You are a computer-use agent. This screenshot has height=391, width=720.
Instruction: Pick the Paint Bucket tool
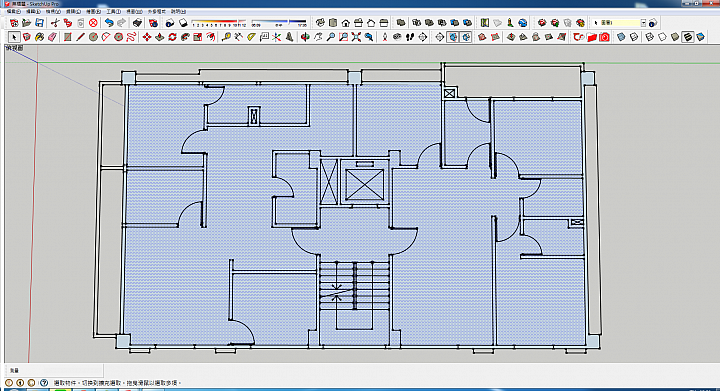(39, 37)
